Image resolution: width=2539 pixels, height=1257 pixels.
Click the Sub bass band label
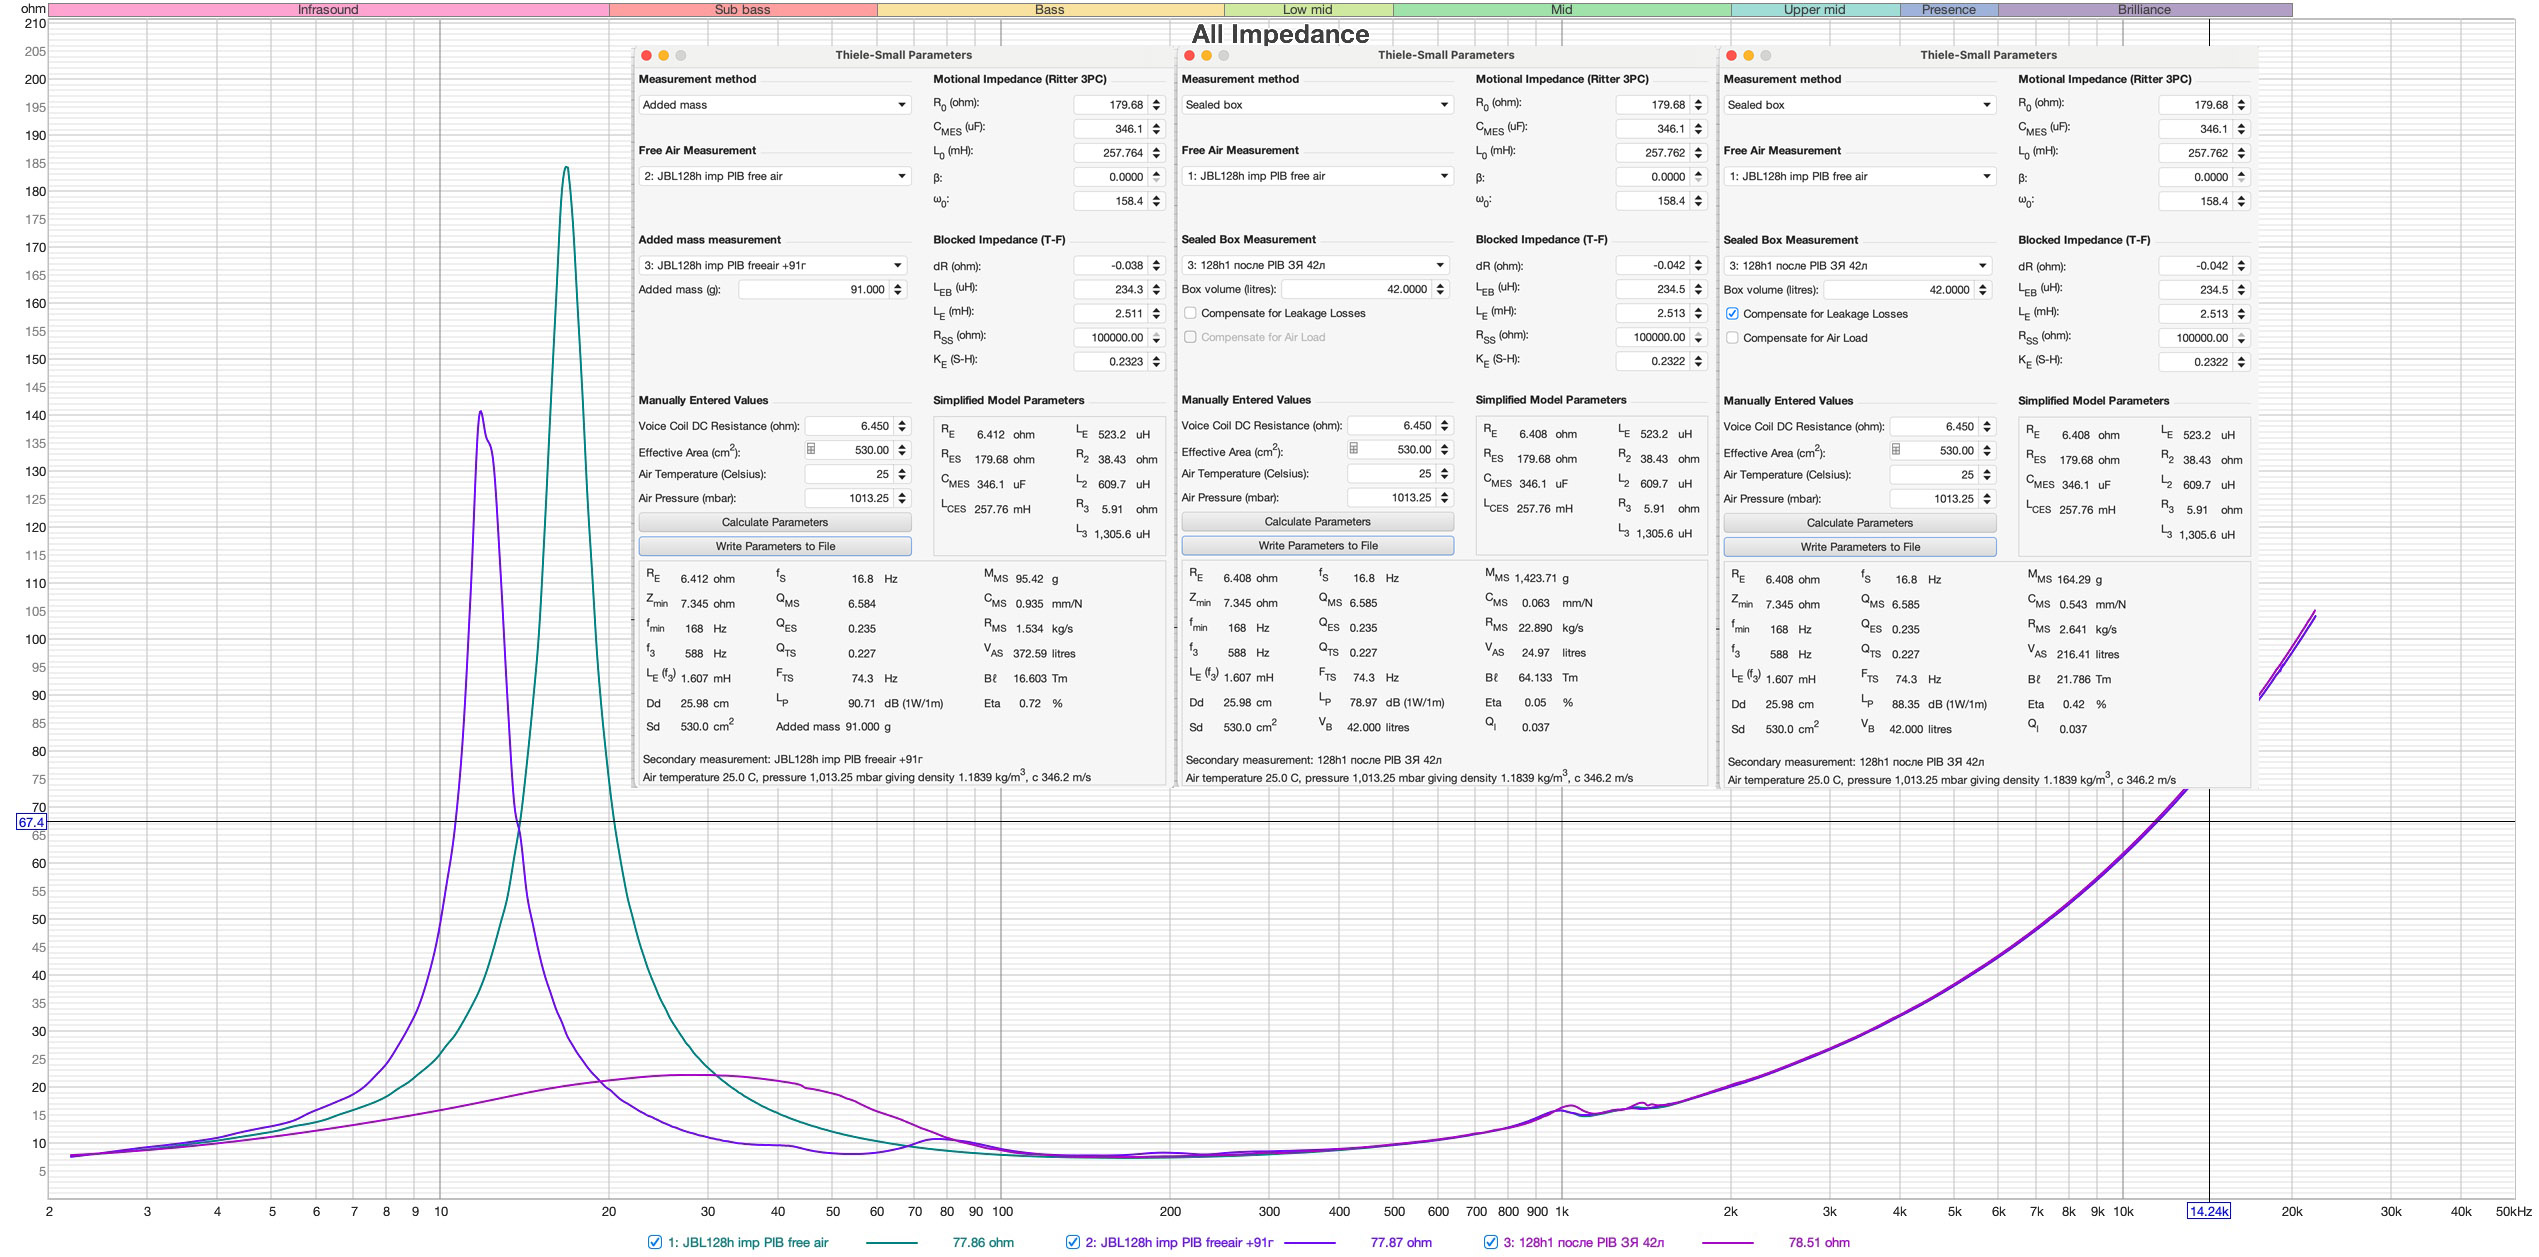coord(743,9)
